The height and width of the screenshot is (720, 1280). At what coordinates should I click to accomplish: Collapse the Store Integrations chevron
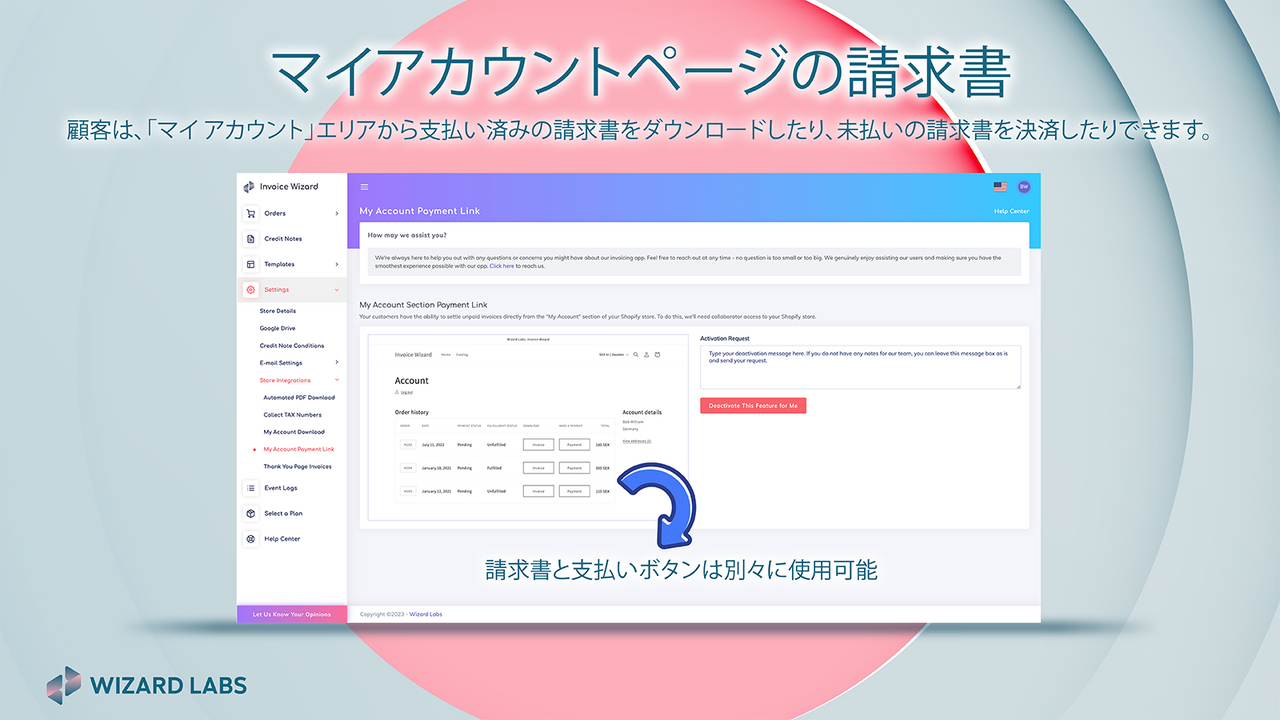pyautogui.click(x=337, y=380)
